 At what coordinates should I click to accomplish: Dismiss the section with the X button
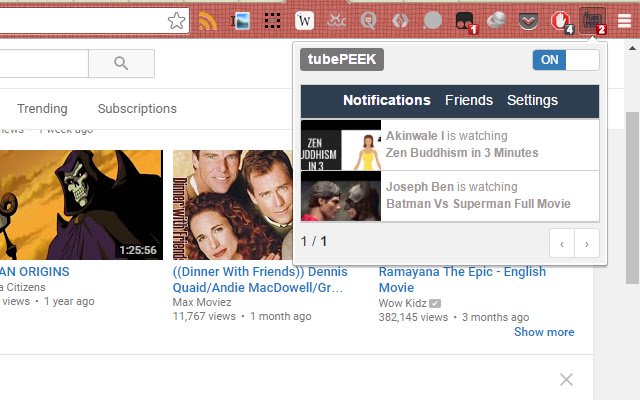point(567,379)
